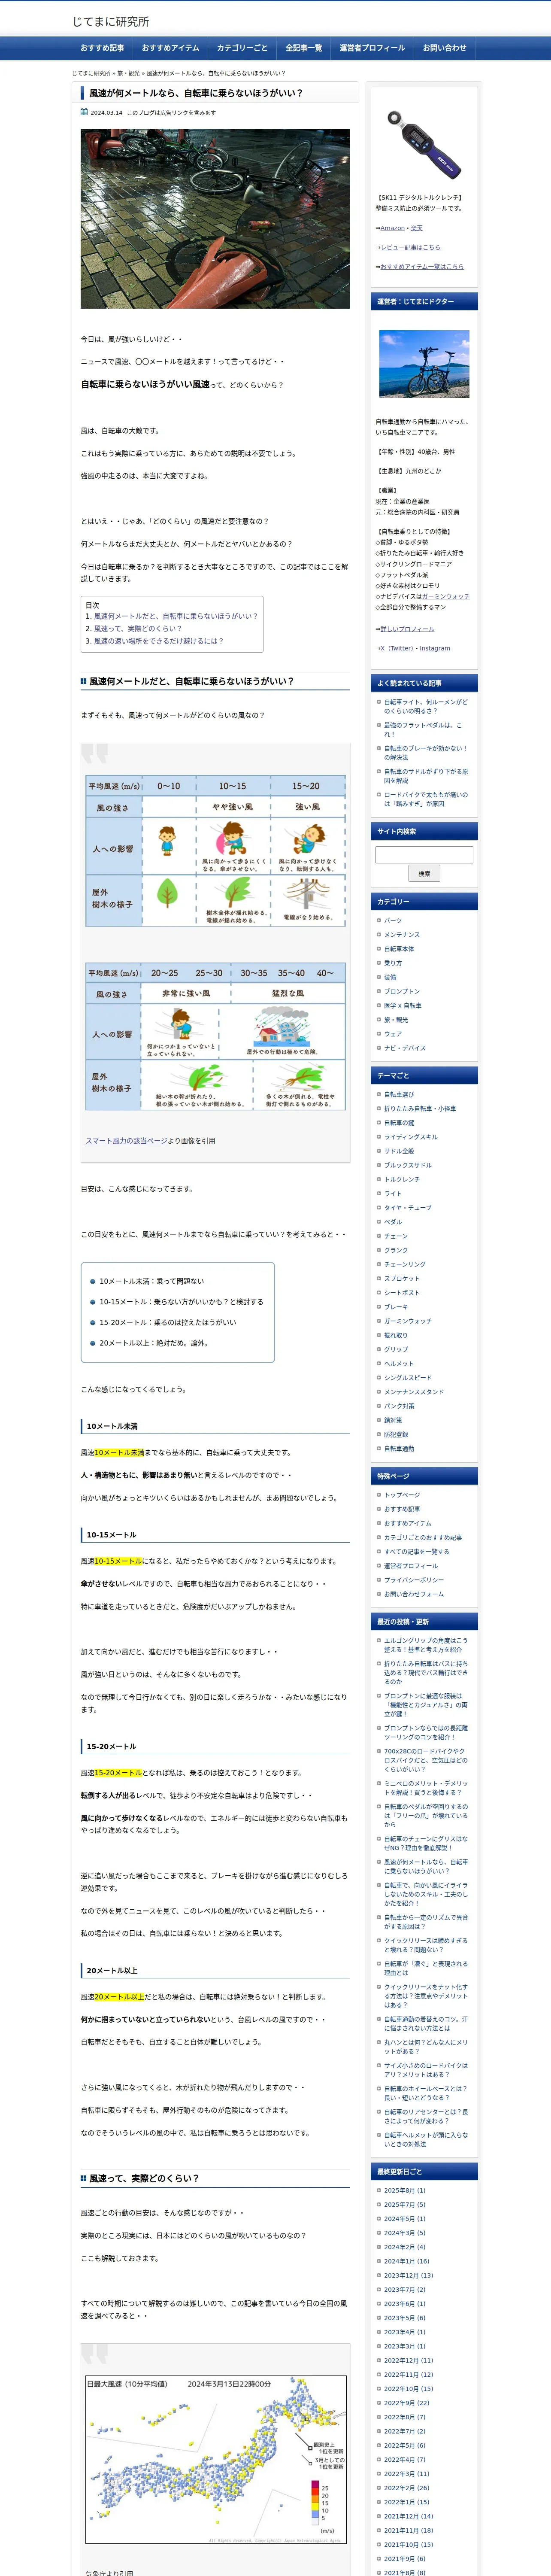Open the ブルックスサドル theme link

pyautogui.click(x=408, y=1165)
